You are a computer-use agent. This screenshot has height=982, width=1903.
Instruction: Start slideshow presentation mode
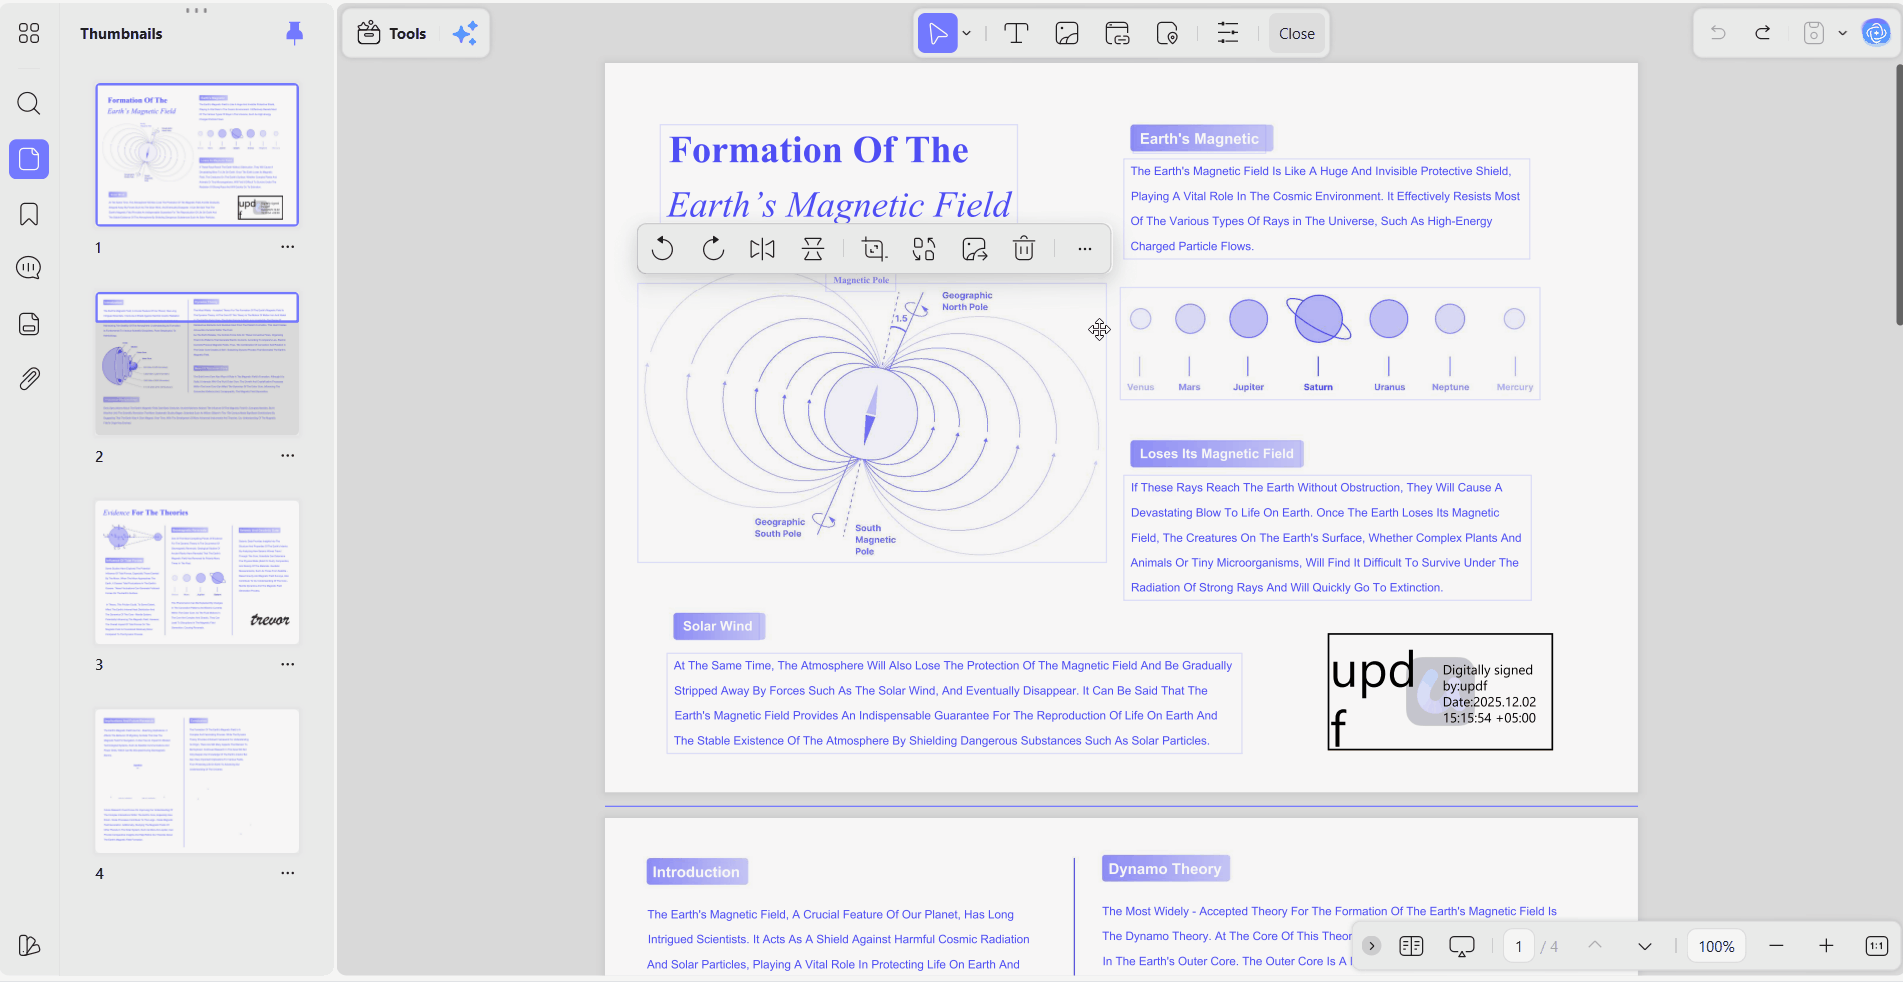(x=1462, y=946)
